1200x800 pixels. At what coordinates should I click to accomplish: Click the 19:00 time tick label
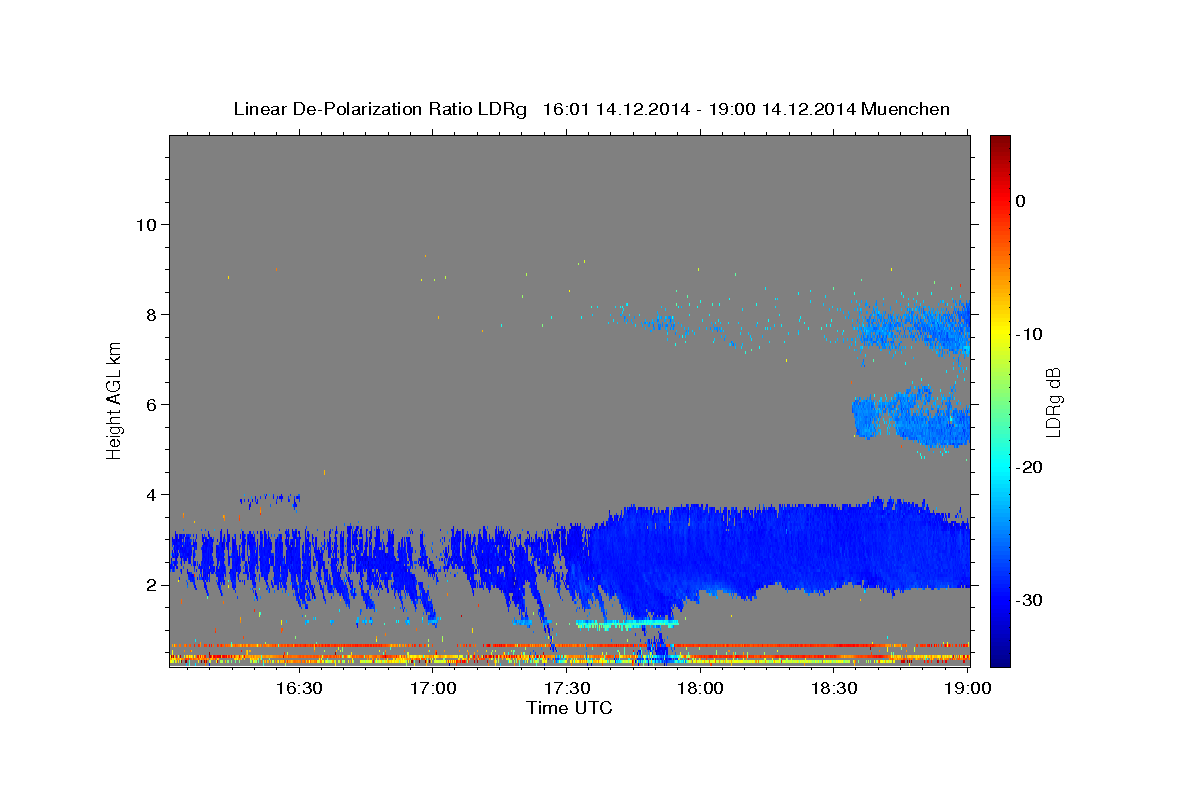[x=968, y=688]
